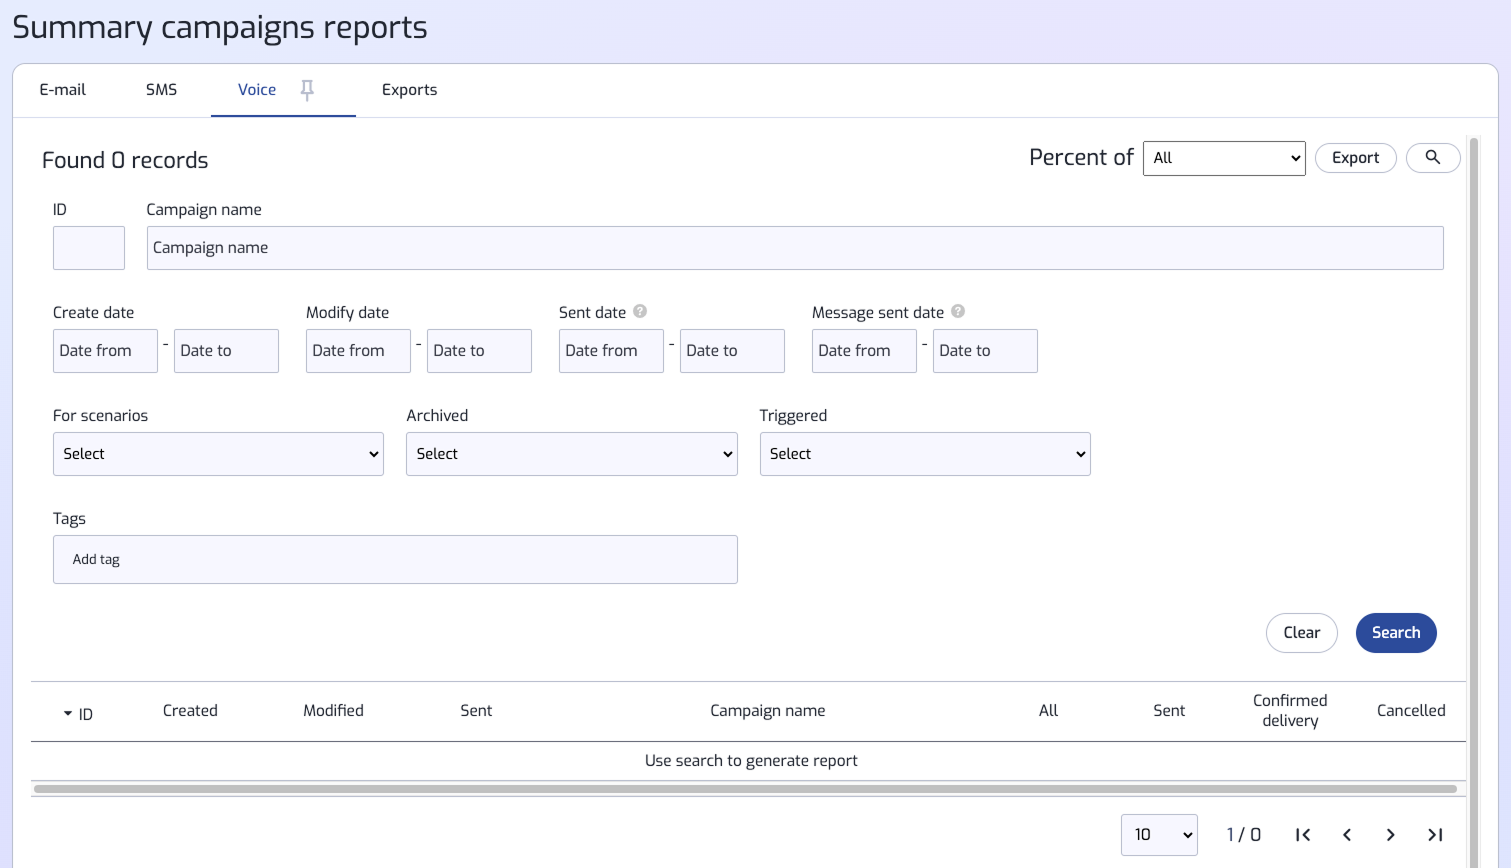Sort table by ID column arrow
This screenshot has height=868, width=1511.
[68, 714]
